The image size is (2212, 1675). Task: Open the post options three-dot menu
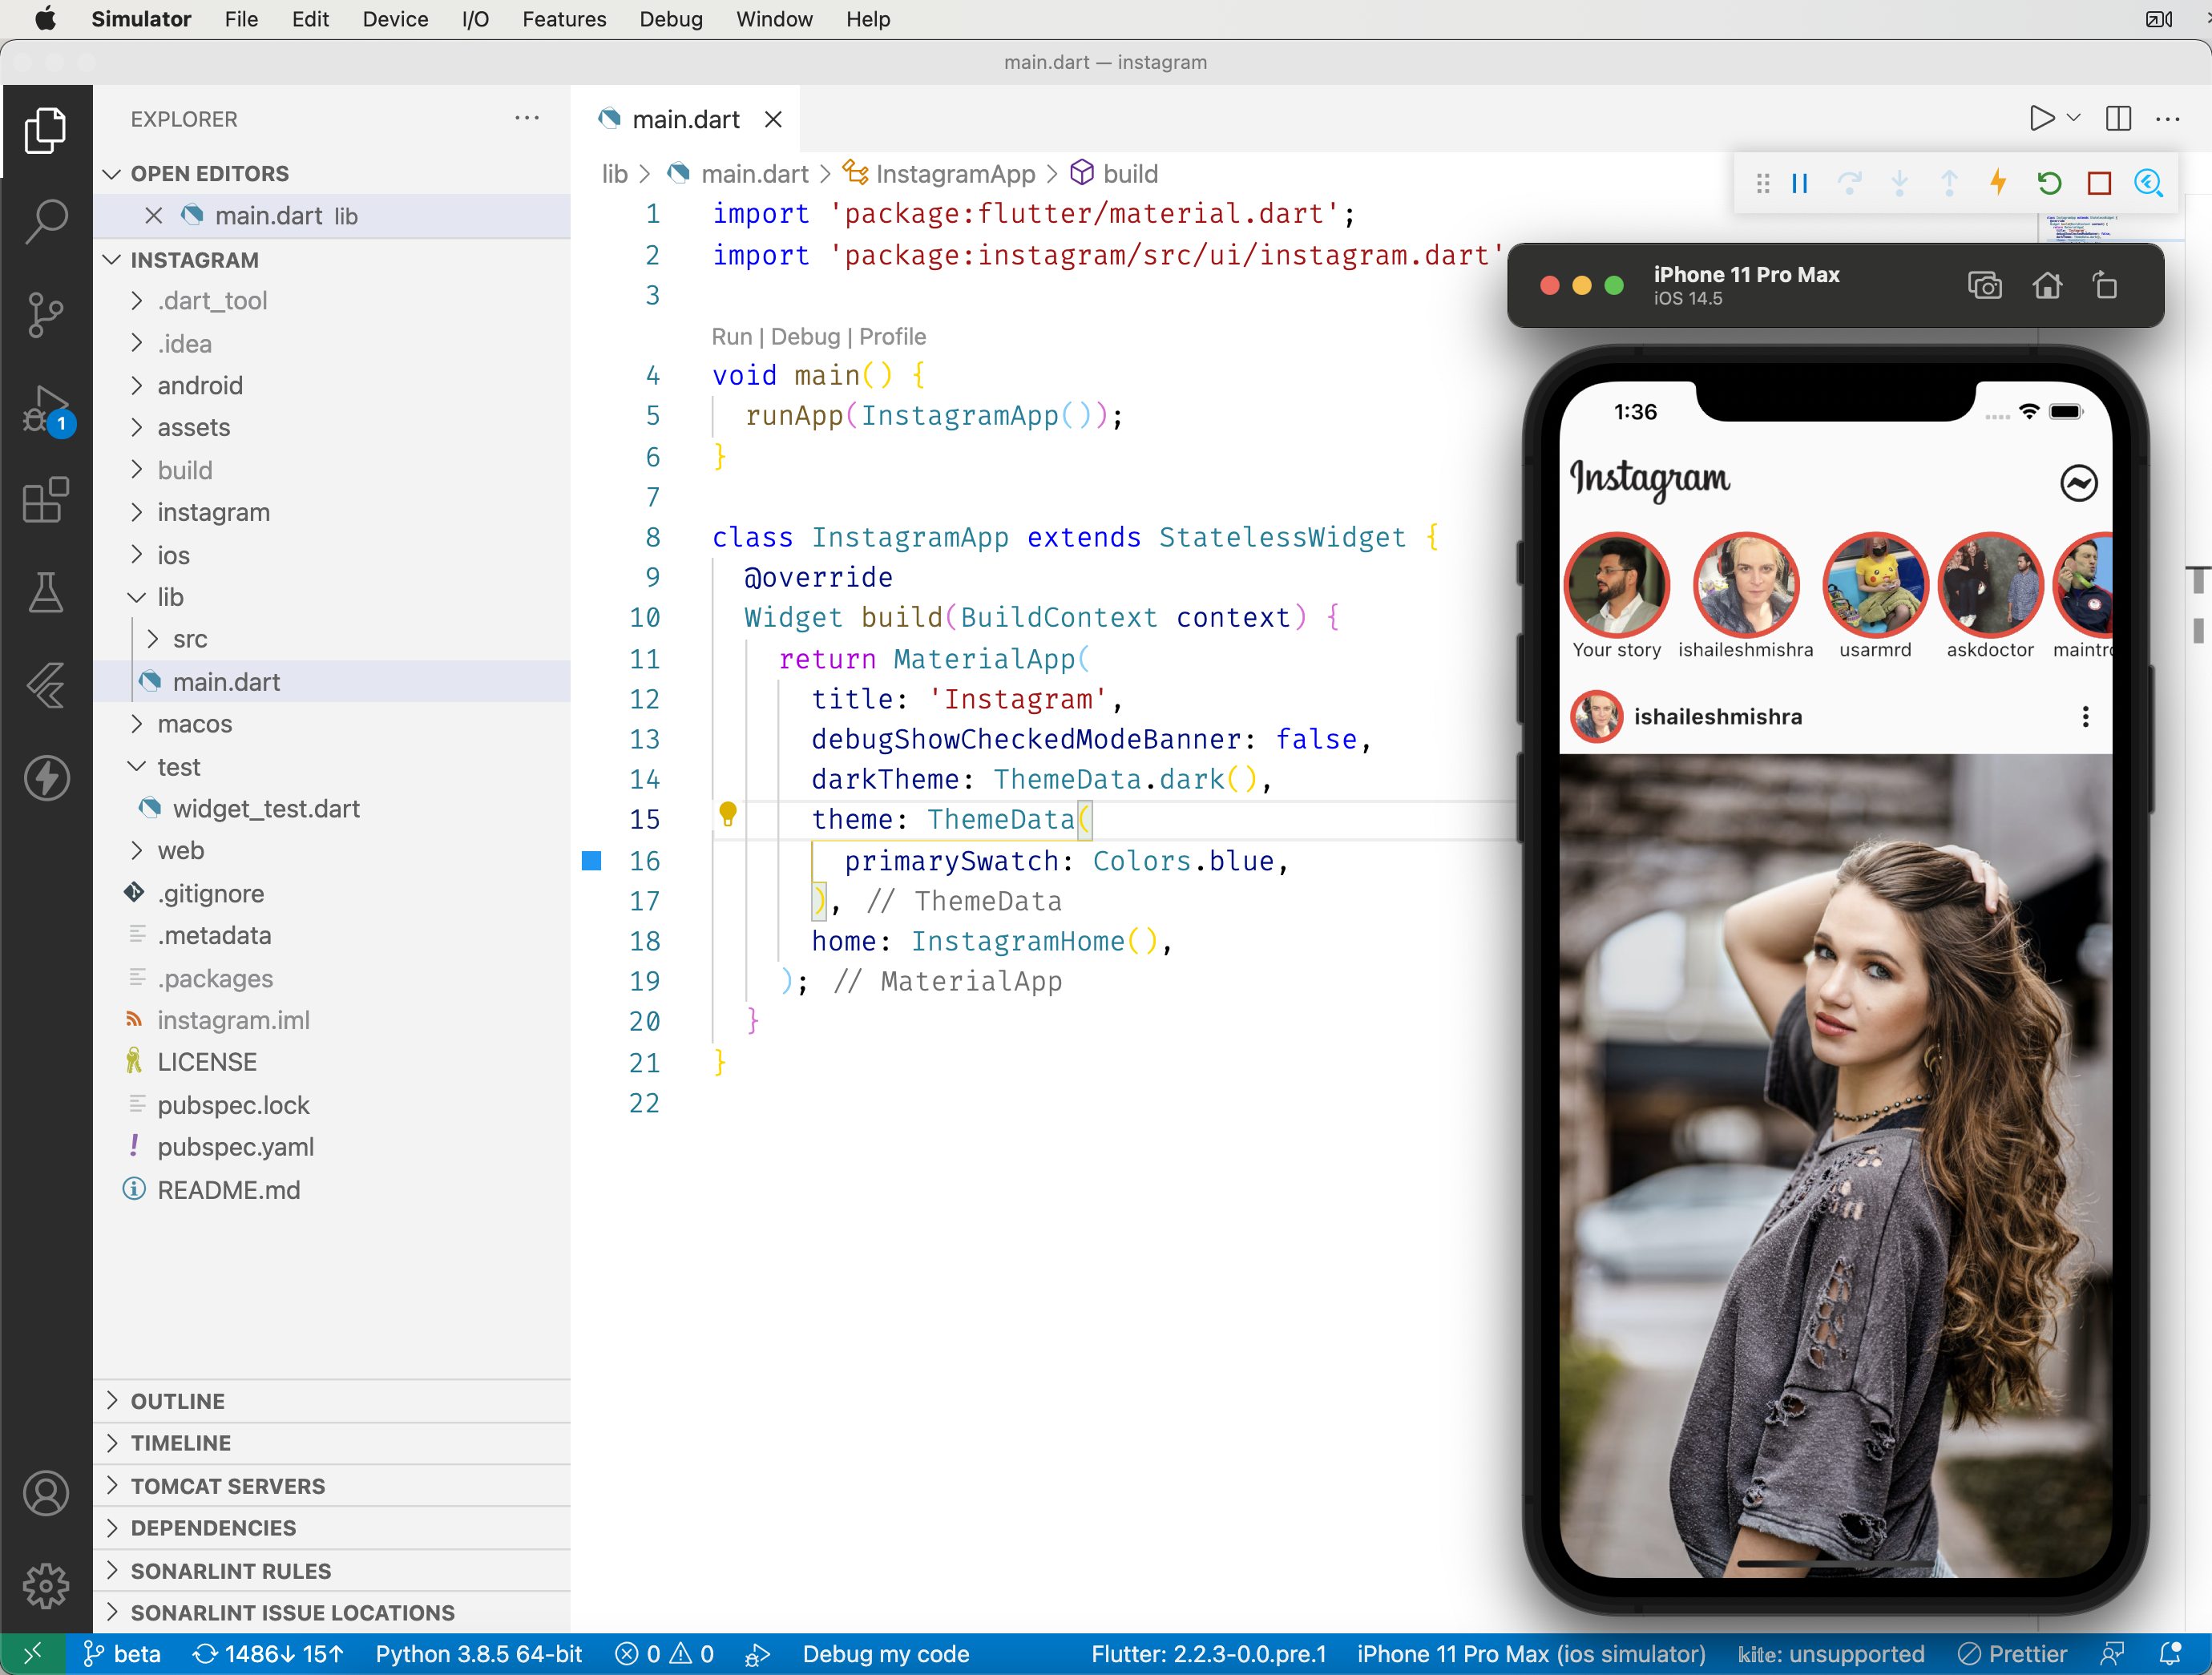click(x=2085, y=717)
